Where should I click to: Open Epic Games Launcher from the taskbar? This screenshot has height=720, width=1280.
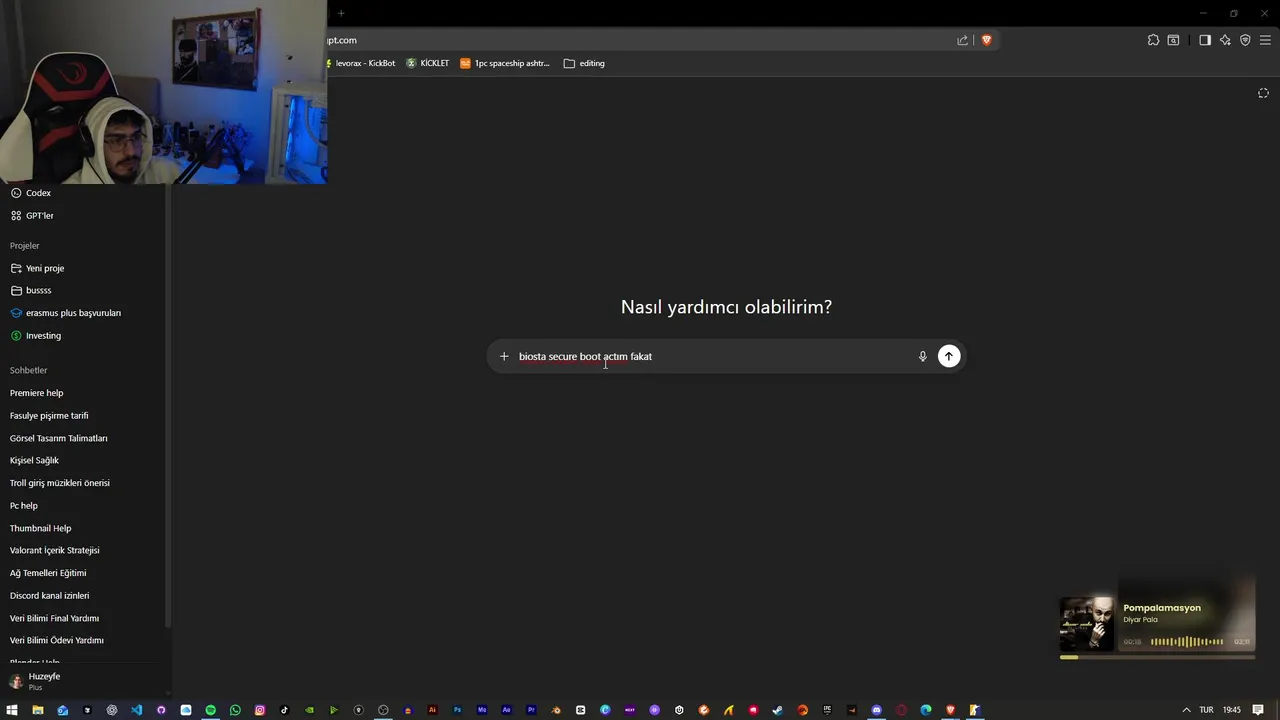pos(827,710)
